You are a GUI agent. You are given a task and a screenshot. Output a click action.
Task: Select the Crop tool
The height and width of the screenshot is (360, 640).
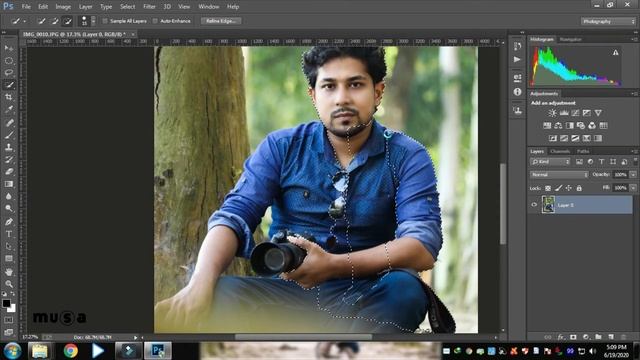tap(9, 98)
